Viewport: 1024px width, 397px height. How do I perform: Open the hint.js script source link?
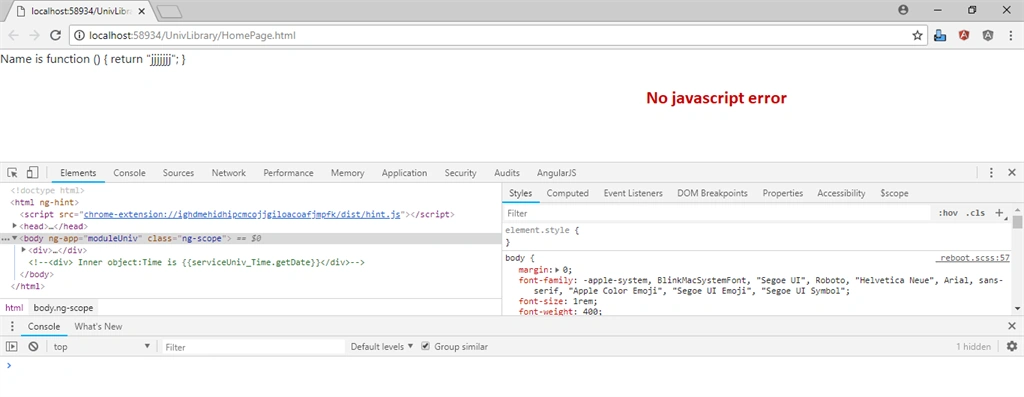tap(242, 214)
